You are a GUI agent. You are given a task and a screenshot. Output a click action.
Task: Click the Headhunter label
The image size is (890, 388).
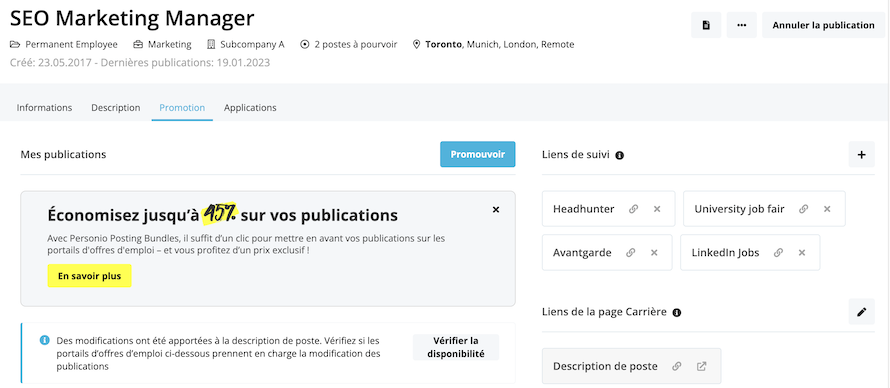[x=583, y=209]
